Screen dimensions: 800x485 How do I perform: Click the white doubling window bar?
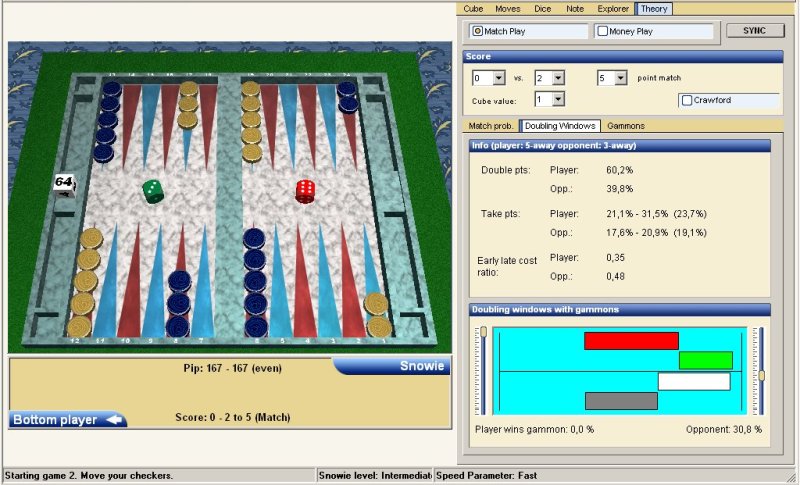coord(694,381)
